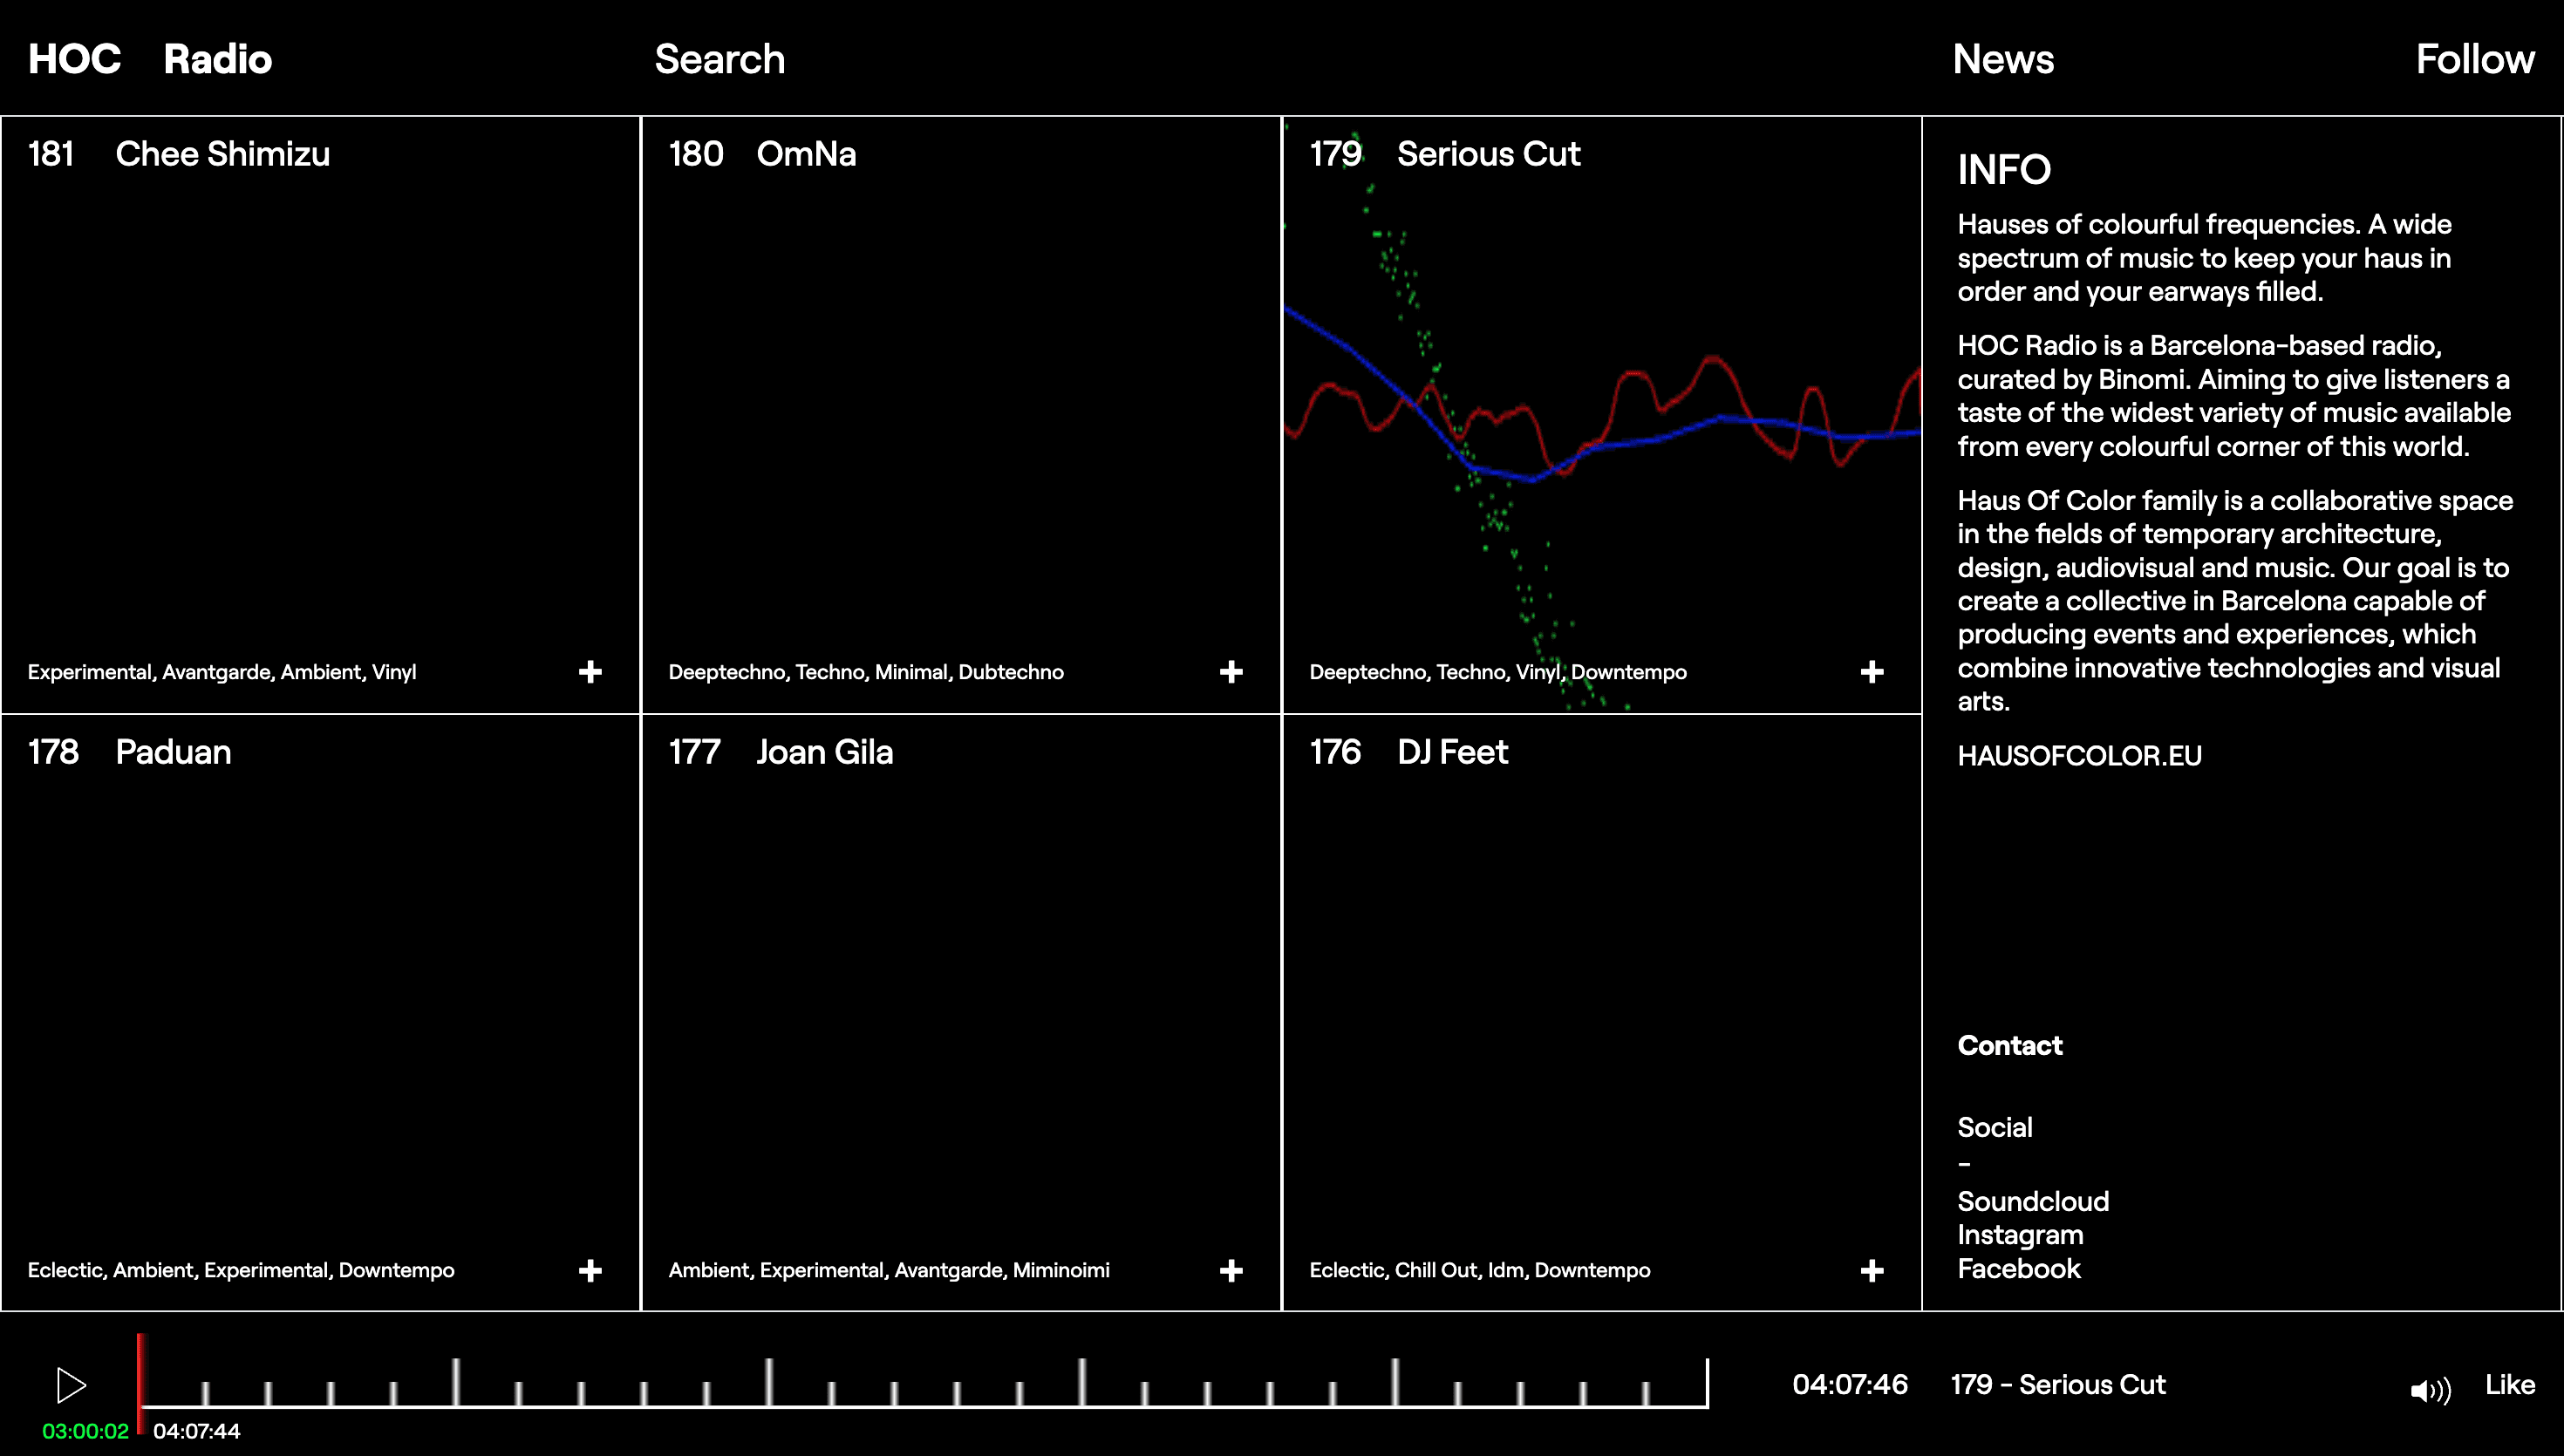
Task: Click the Contact heading in info panel
Action: click(x=2009, y=1045)
